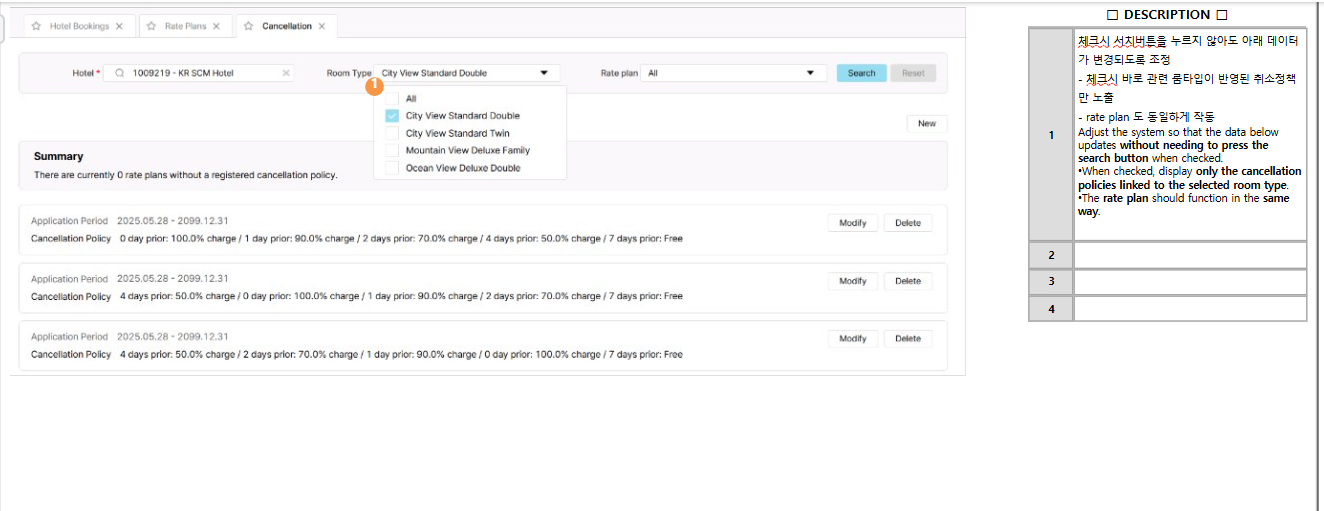Image resolution: width=1324 pixels, height=511 pixels.
Task: Switch to the Rate Plans tab
Action: point(185,26)
